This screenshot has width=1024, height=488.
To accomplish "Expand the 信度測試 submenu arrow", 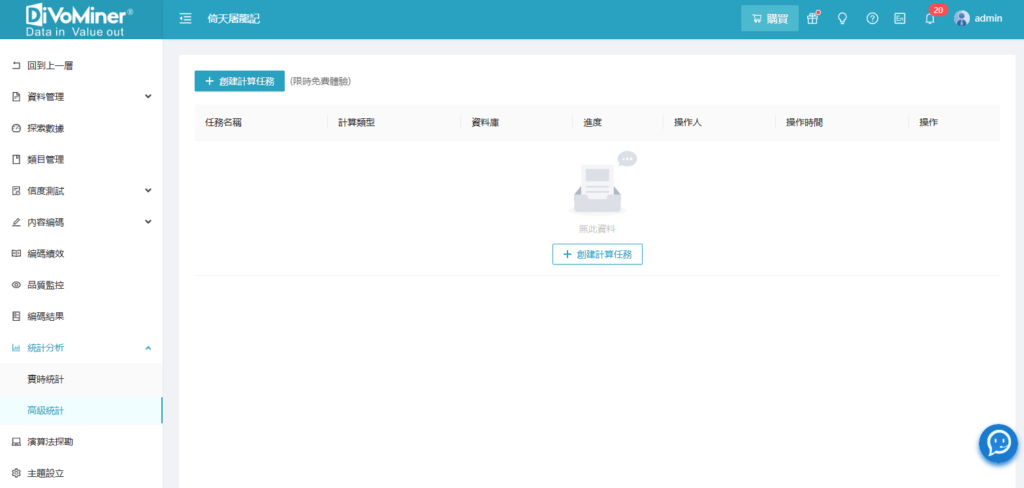I will click(x=148, y=191).
